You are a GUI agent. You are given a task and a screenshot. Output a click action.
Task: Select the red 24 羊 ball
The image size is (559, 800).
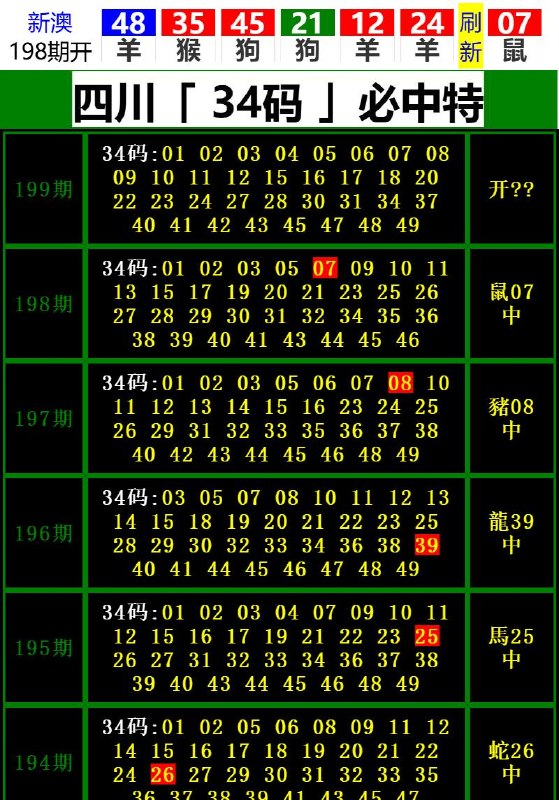pyautogui.click(x=427, y=37)
